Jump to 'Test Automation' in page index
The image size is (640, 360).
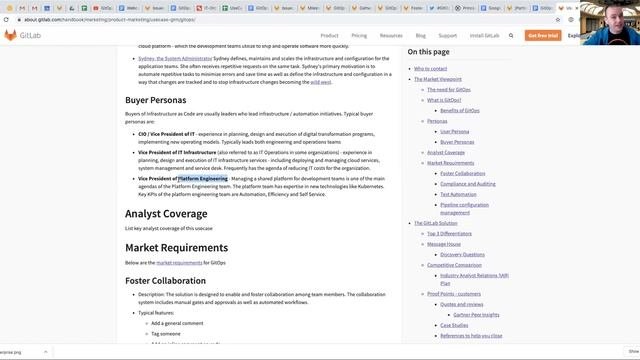coord(458,194)
